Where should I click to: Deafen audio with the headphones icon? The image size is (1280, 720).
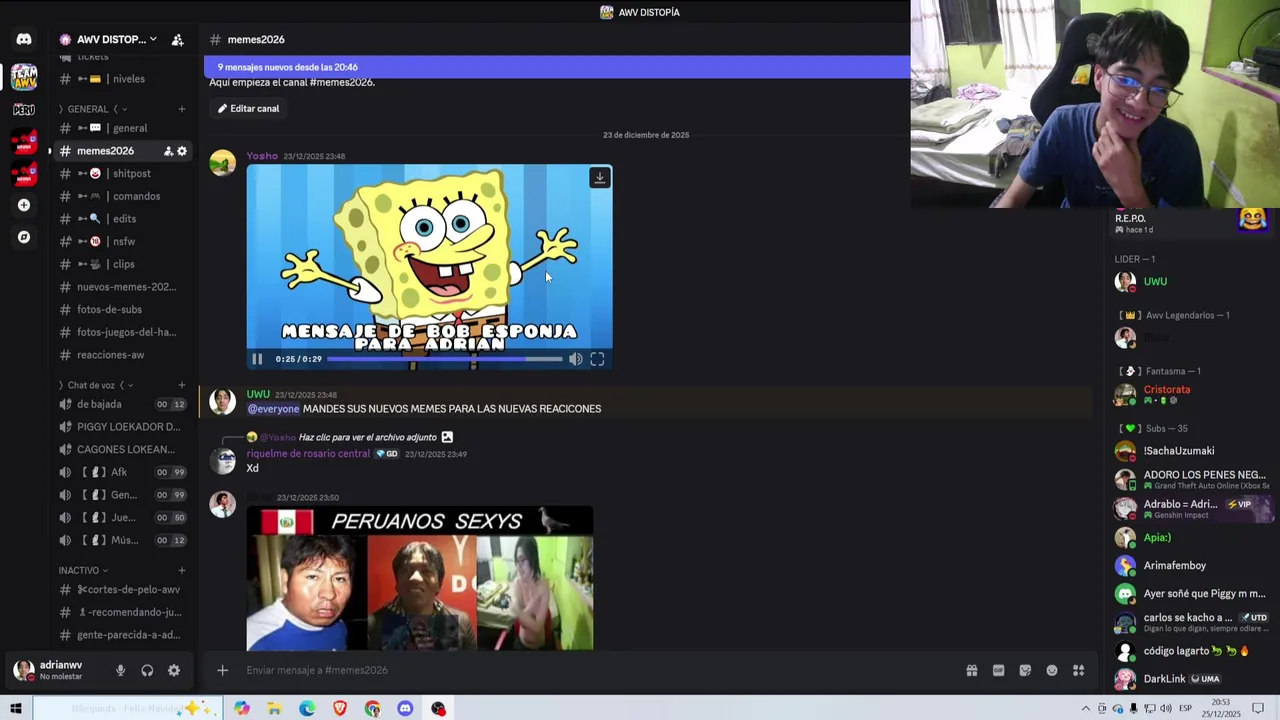click(147, 671)
